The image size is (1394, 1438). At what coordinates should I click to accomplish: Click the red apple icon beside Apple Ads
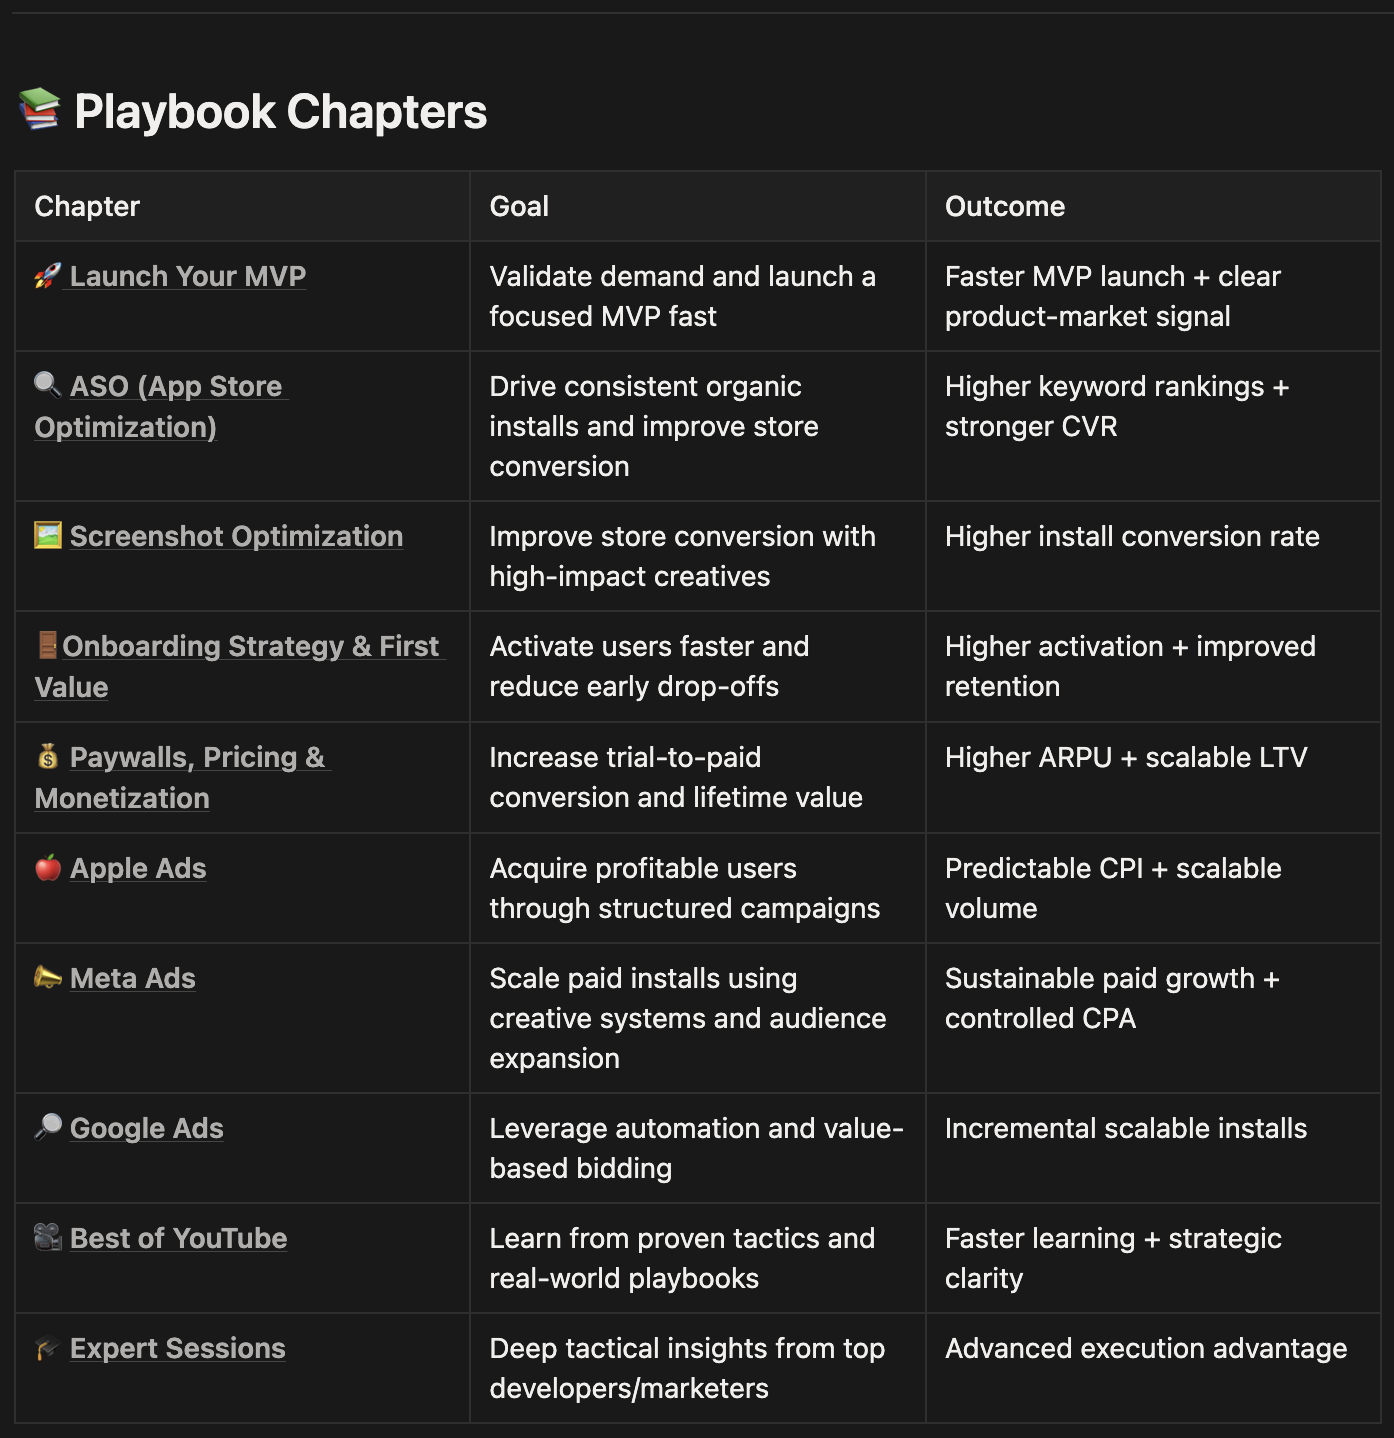tap(48, 868)
